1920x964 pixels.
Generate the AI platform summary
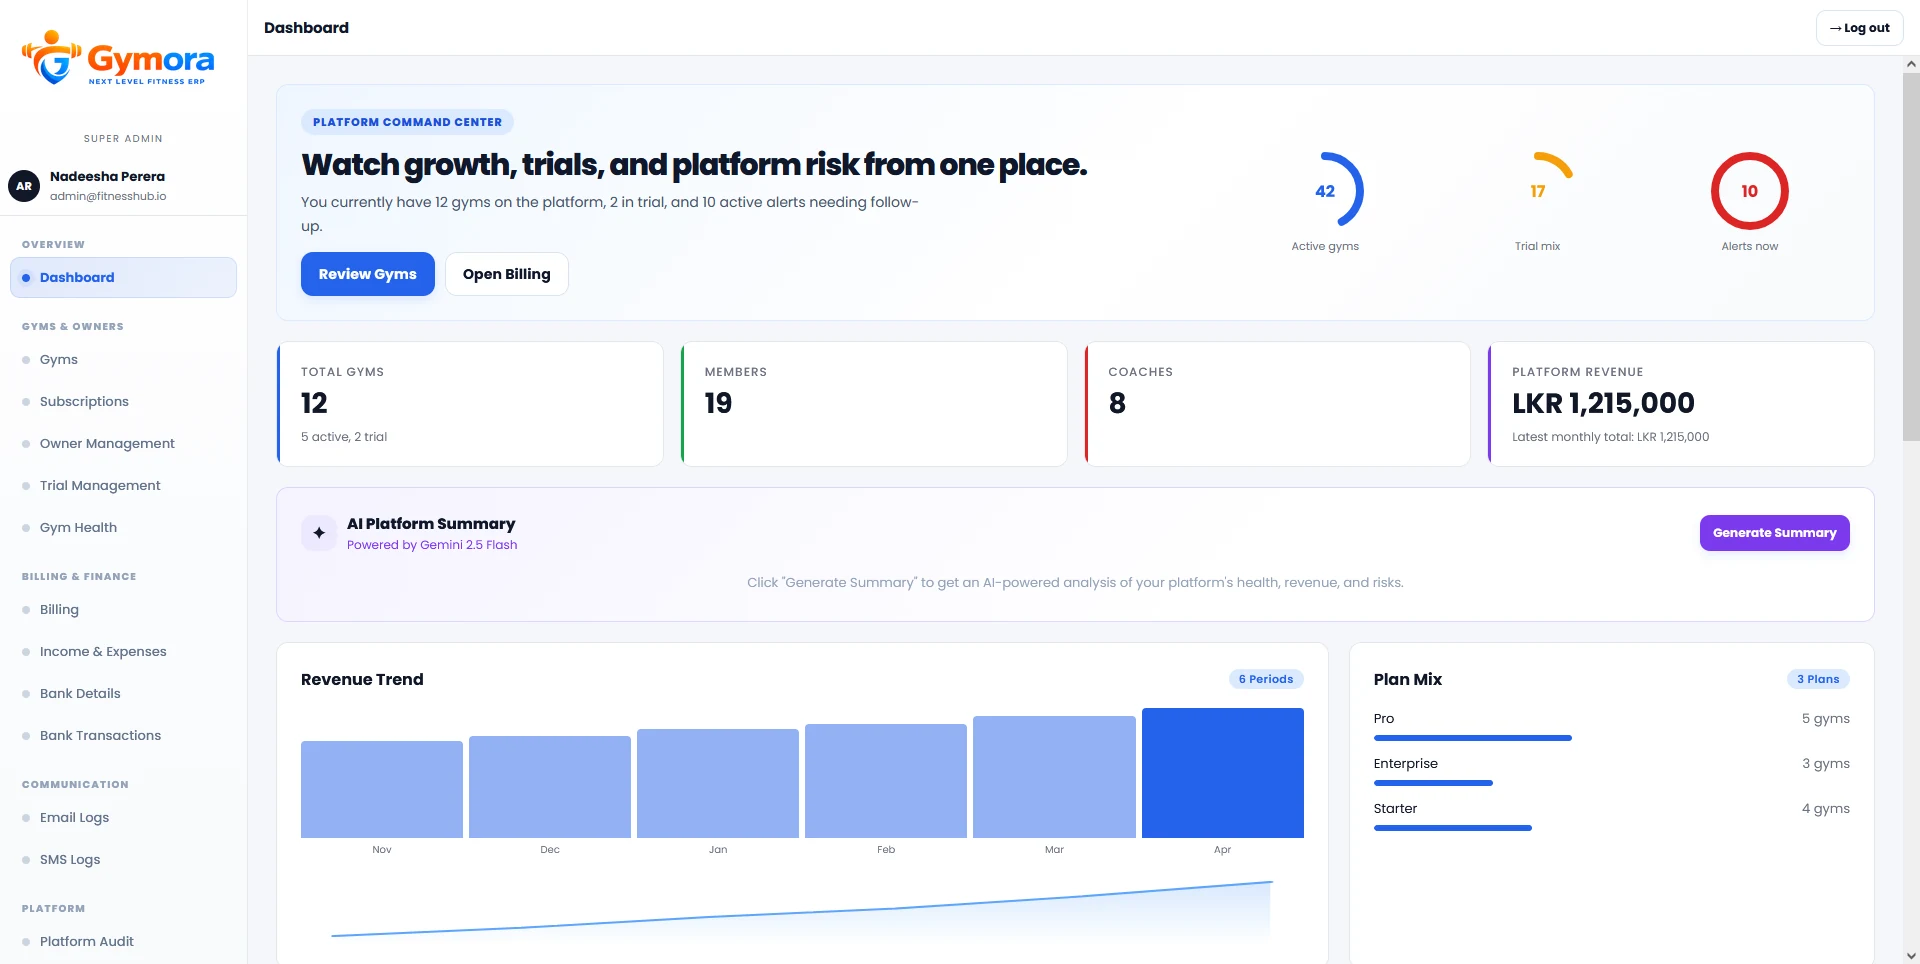(x=1774, y=533)
